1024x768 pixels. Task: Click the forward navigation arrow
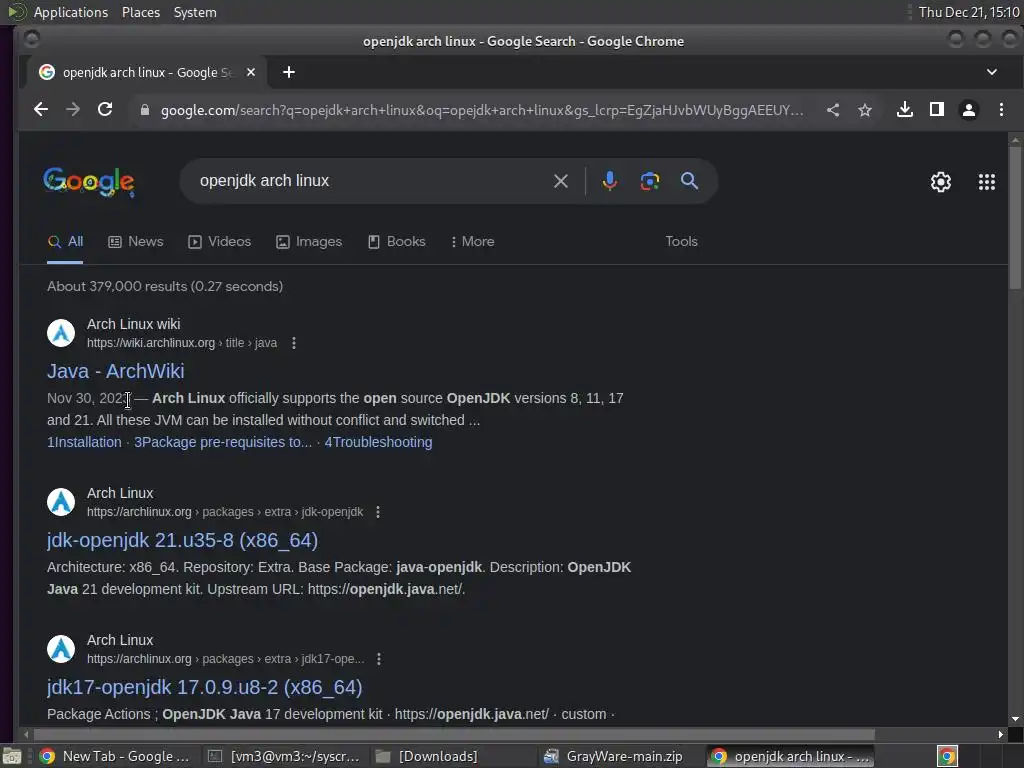[x=72, y=110]
